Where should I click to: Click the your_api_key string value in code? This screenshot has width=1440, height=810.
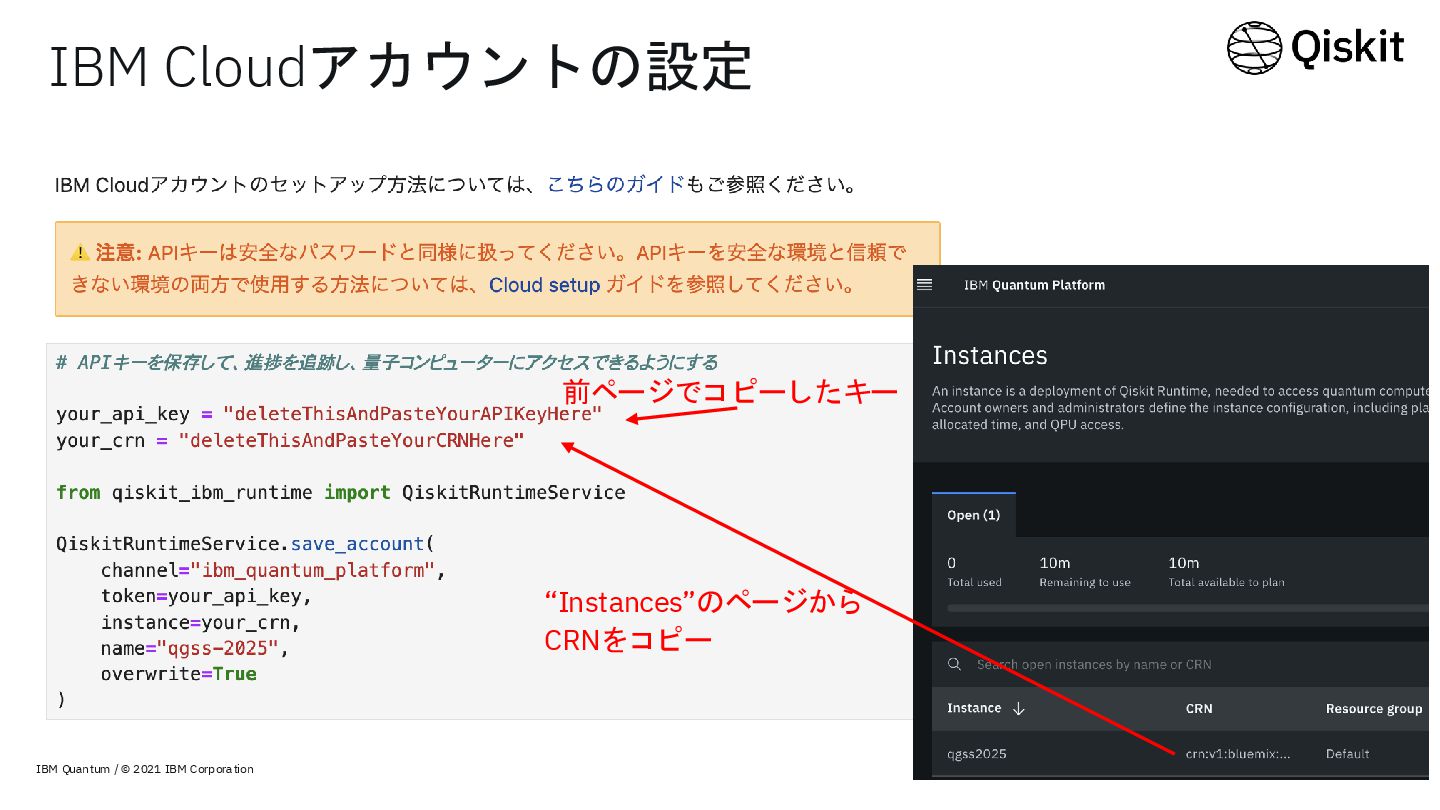click(413, 414)
